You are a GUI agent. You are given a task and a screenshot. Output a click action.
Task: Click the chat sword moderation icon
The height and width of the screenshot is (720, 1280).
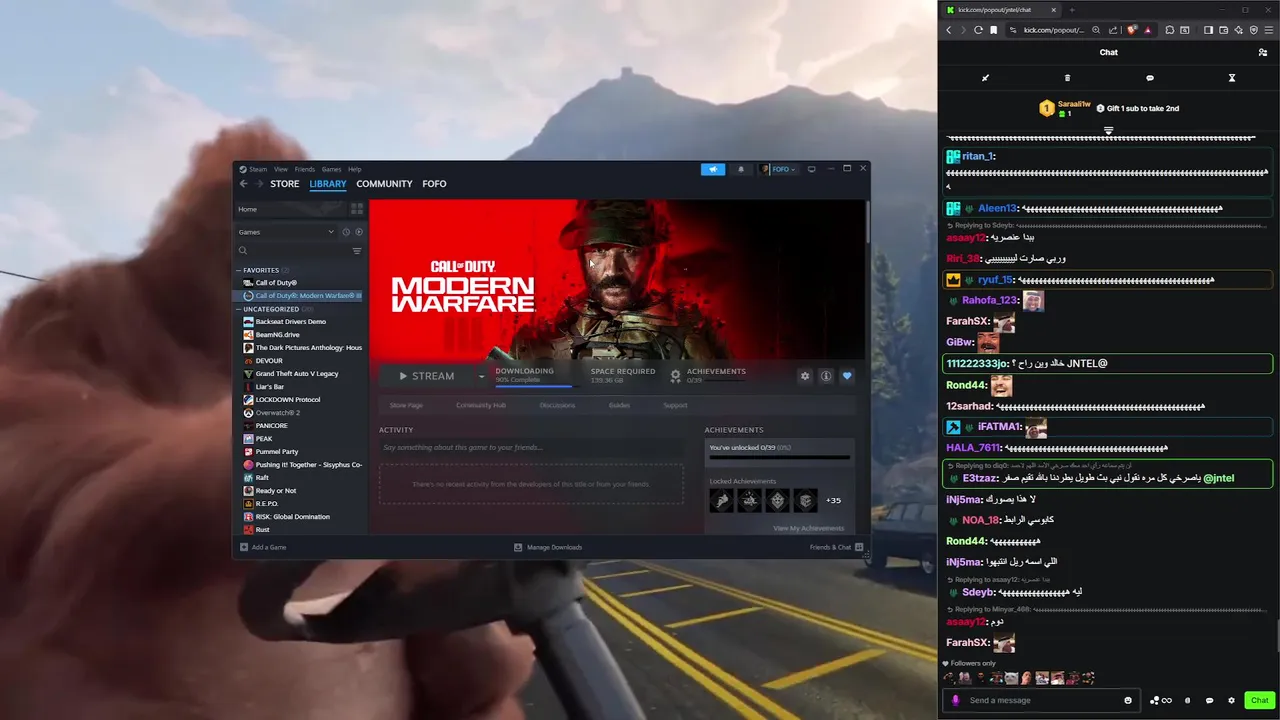coord(985,78)
